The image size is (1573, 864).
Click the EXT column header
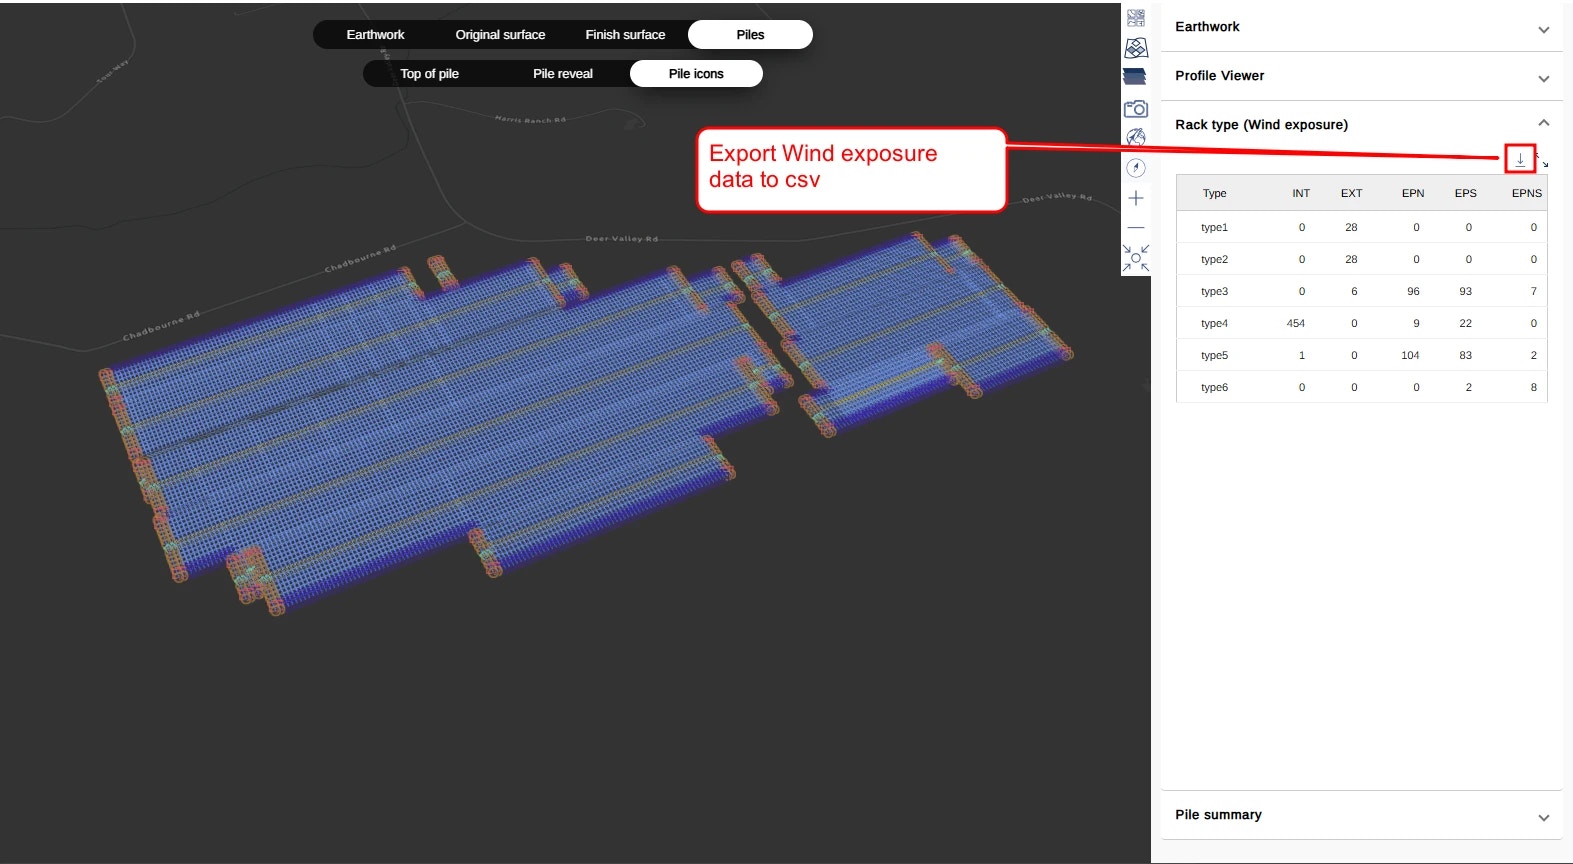coord(1351,193)
